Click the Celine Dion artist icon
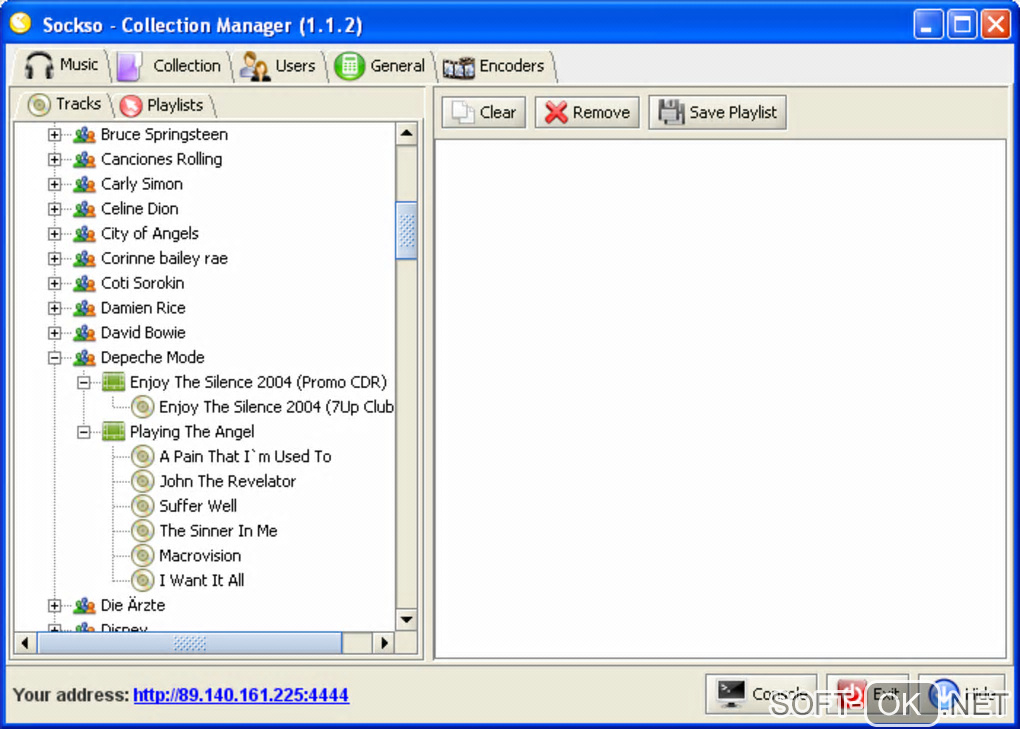This screenshot has width=1020, height=729. coord(85,209)
